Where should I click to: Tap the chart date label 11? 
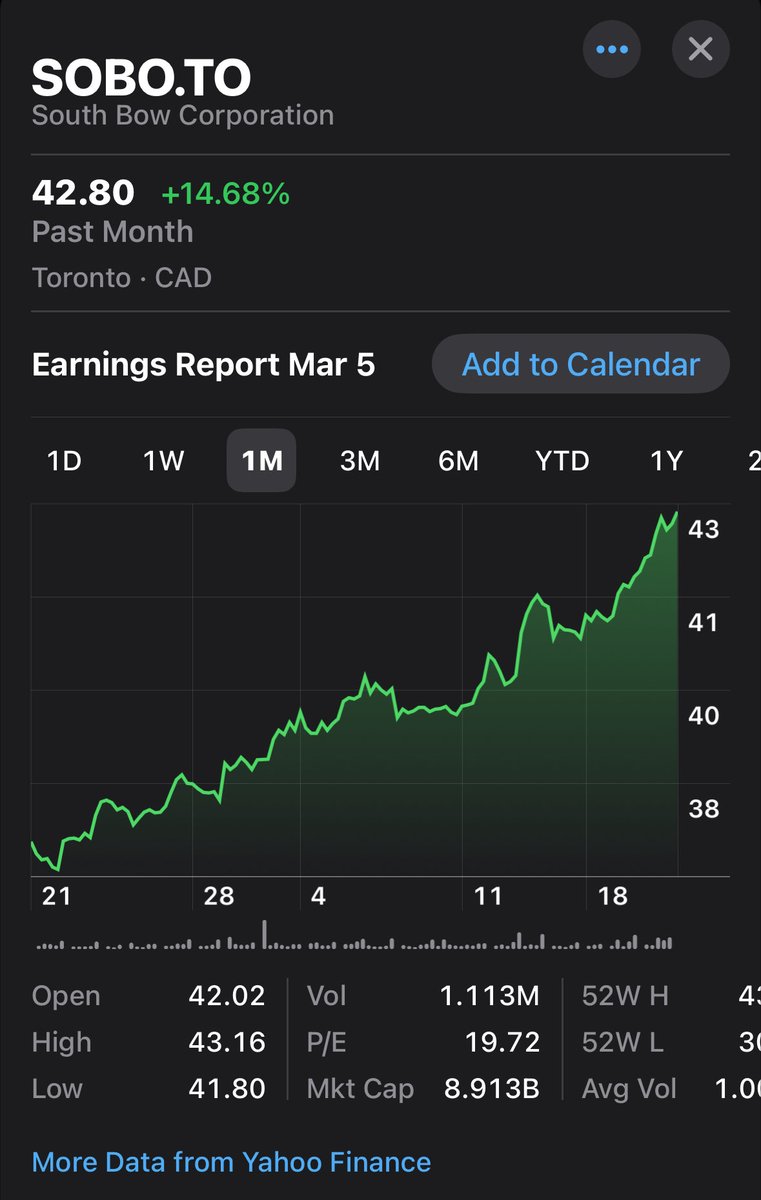coord(487,895)
